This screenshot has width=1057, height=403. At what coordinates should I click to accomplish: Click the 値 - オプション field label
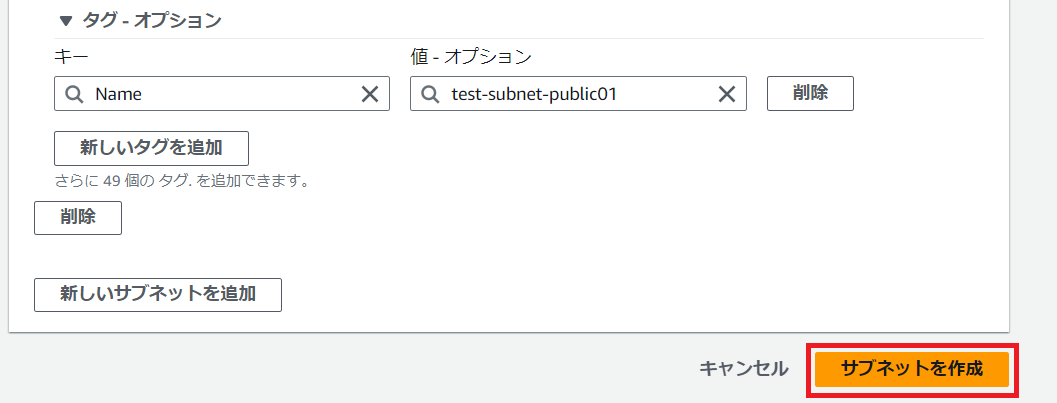471,57
